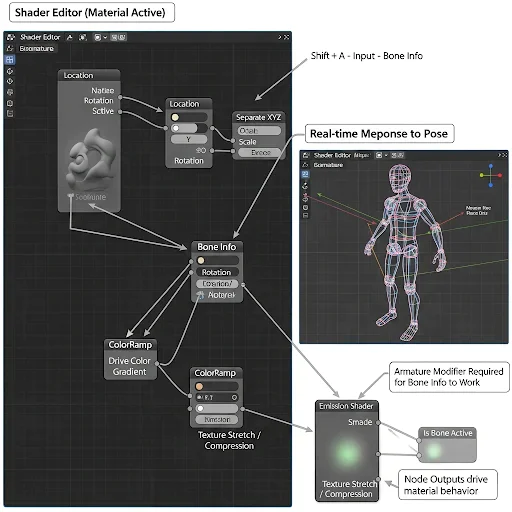Click the output socket on the Bone Info node's right edge
This screenshot has height=512, width=512.
pos(243,285)
